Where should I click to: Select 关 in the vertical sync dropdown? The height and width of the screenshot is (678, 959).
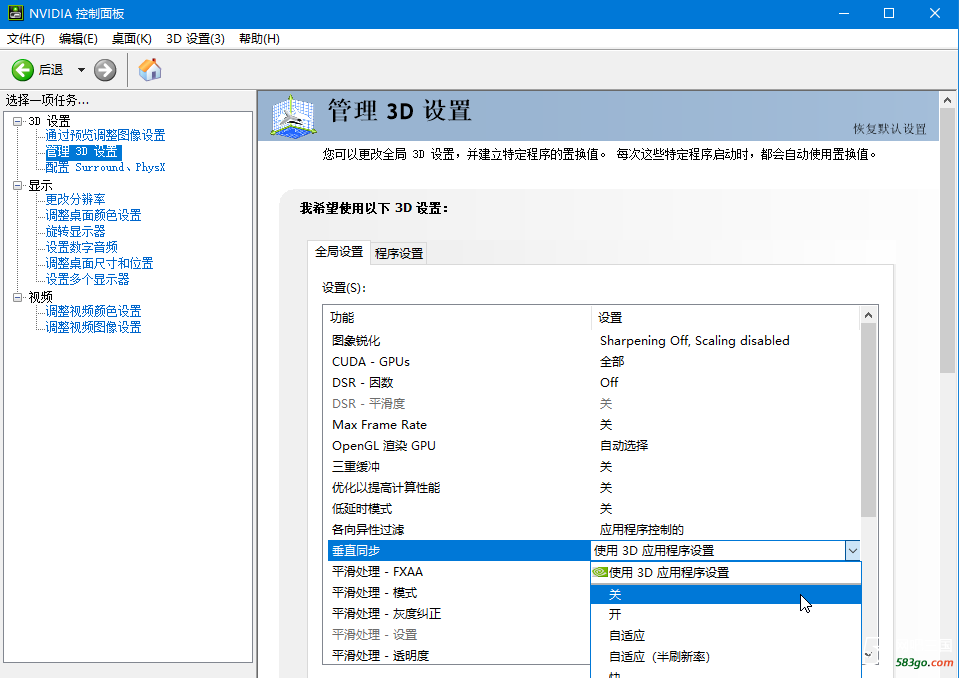point(615,594)
